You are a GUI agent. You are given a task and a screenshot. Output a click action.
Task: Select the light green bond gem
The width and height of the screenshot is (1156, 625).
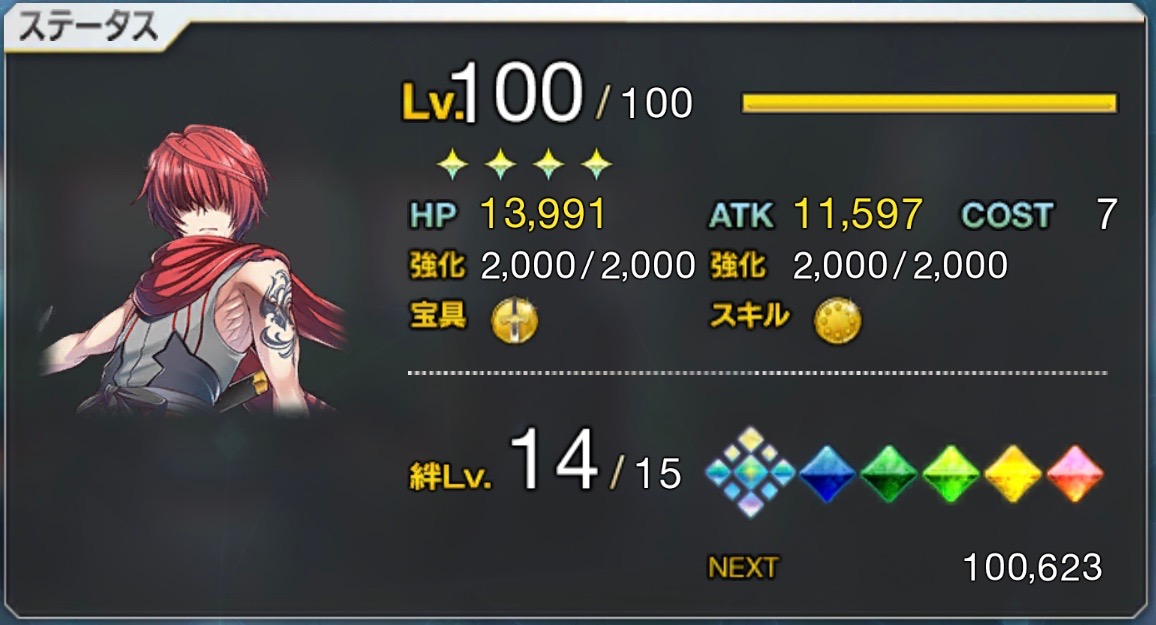click(x=951, y=474)
